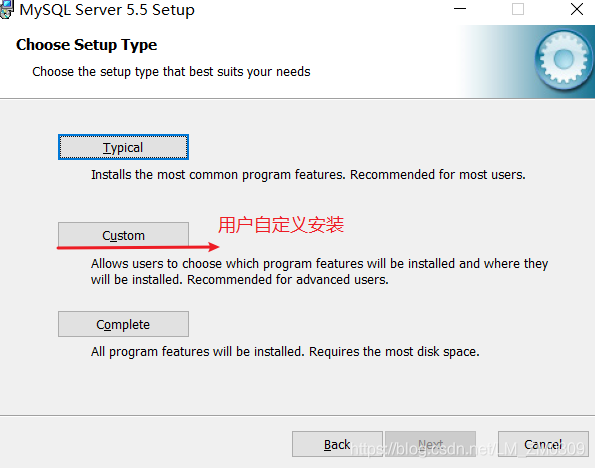Click the MySQL installer icon in title bar
The width and height of the screenshot is (595, 468).
click(6, 9)
